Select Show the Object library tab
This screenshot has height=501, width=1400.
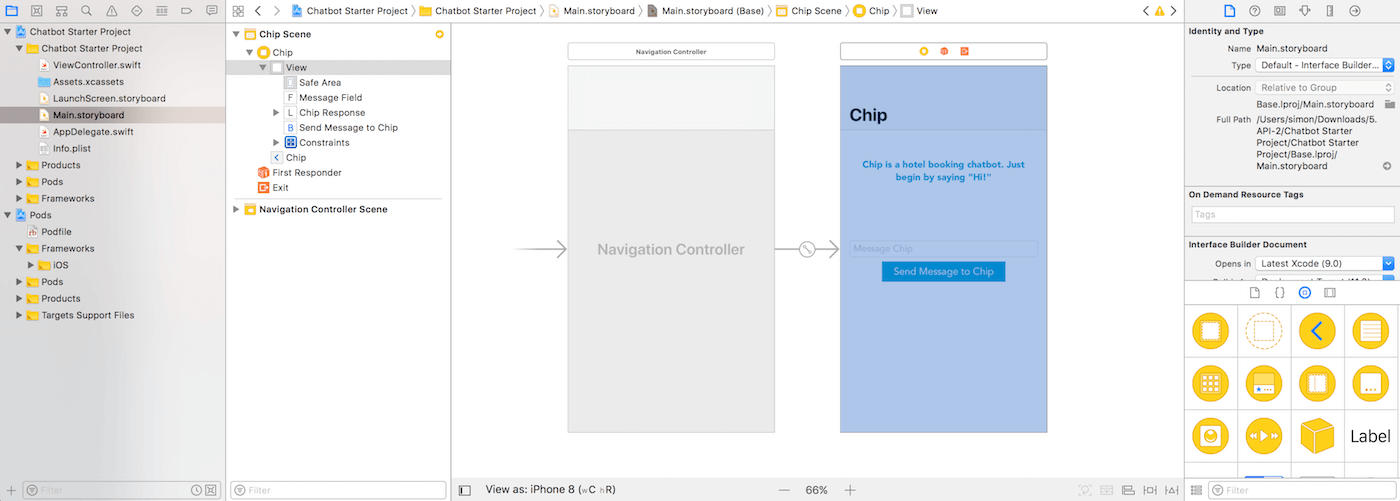[1304, 293]
